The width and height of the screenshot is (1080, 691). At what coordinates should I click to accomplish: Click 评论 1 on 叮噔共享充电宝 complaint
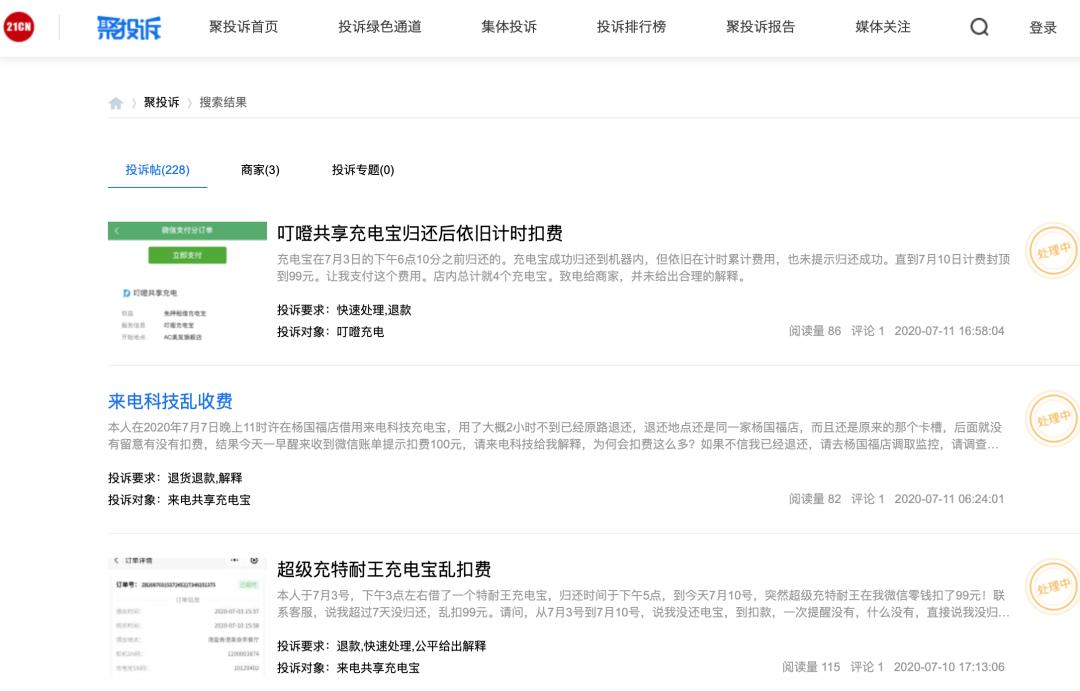[867, 331]
